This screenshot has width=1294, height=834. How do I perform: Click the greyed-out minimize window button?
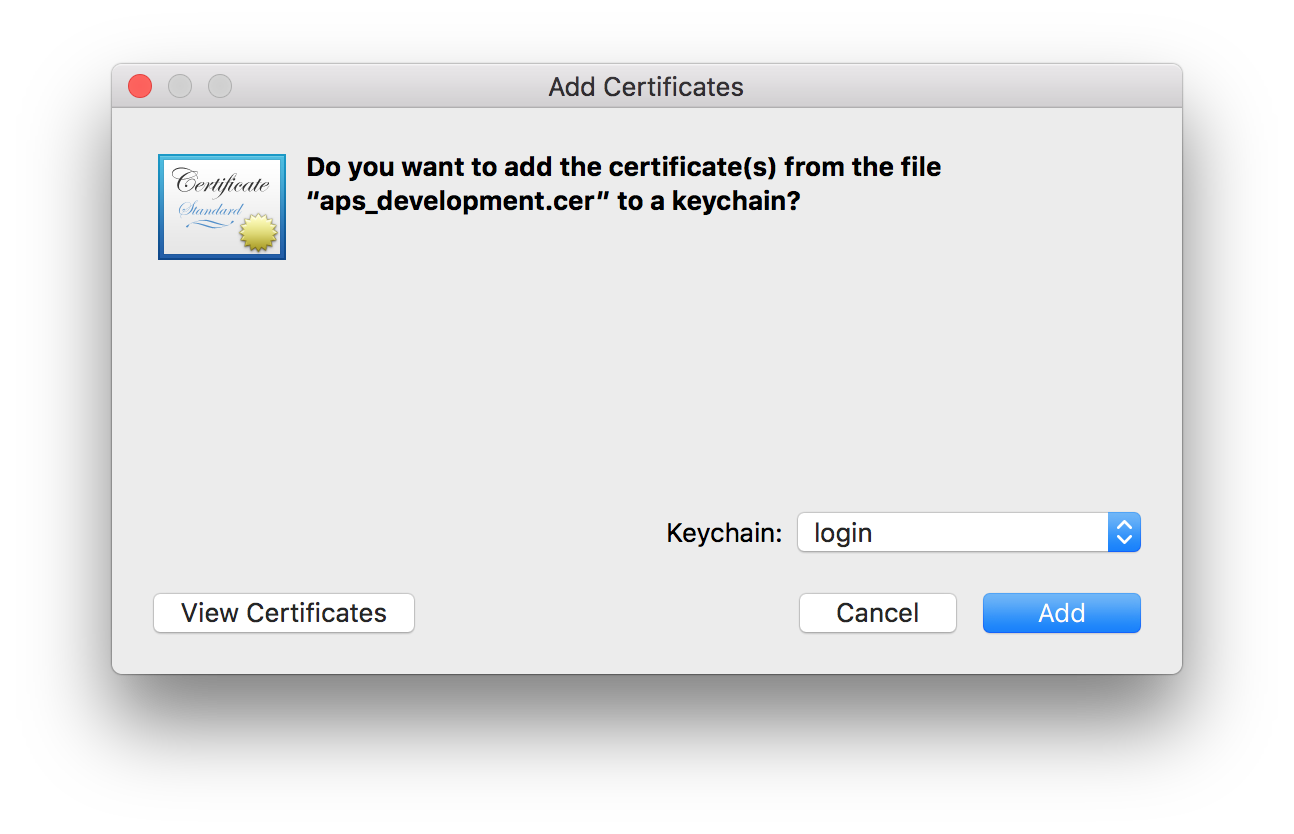180,87
